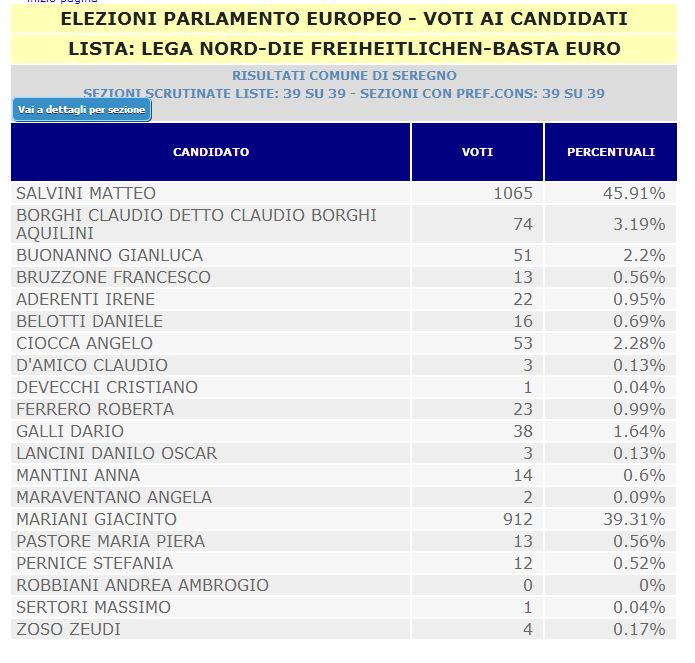Click the VOTI column header

tap(477, 152)
